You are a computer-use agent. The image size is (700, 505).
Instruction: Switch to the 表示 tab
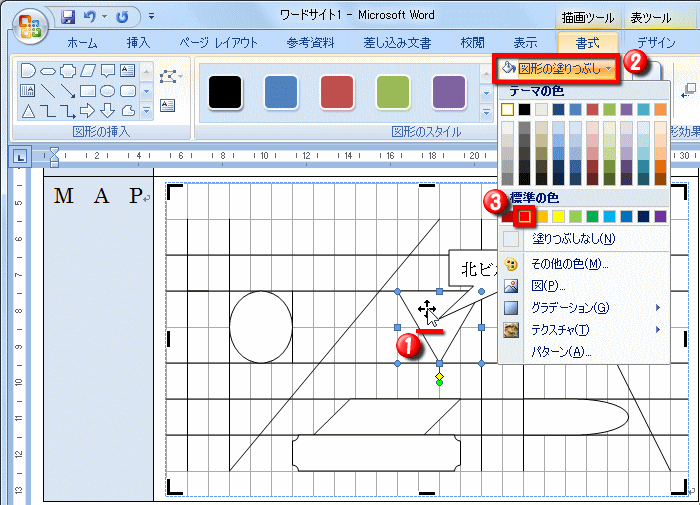(525, 43)
